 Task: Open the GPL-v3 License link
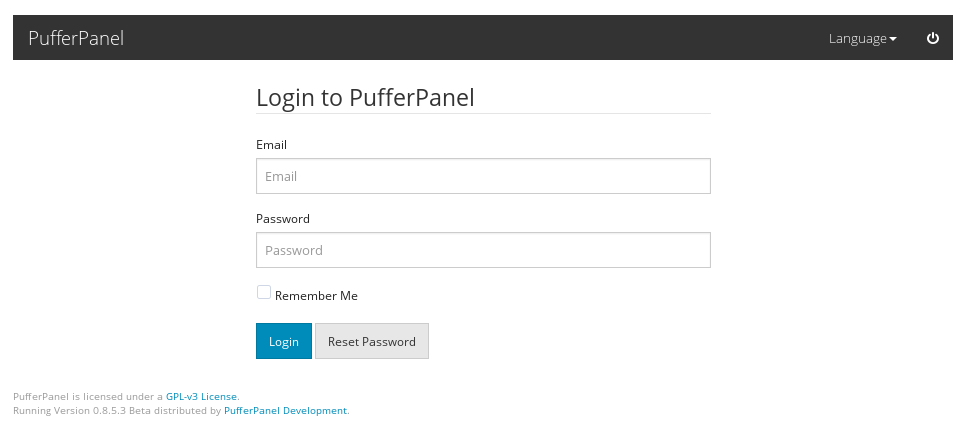[201, 397]
